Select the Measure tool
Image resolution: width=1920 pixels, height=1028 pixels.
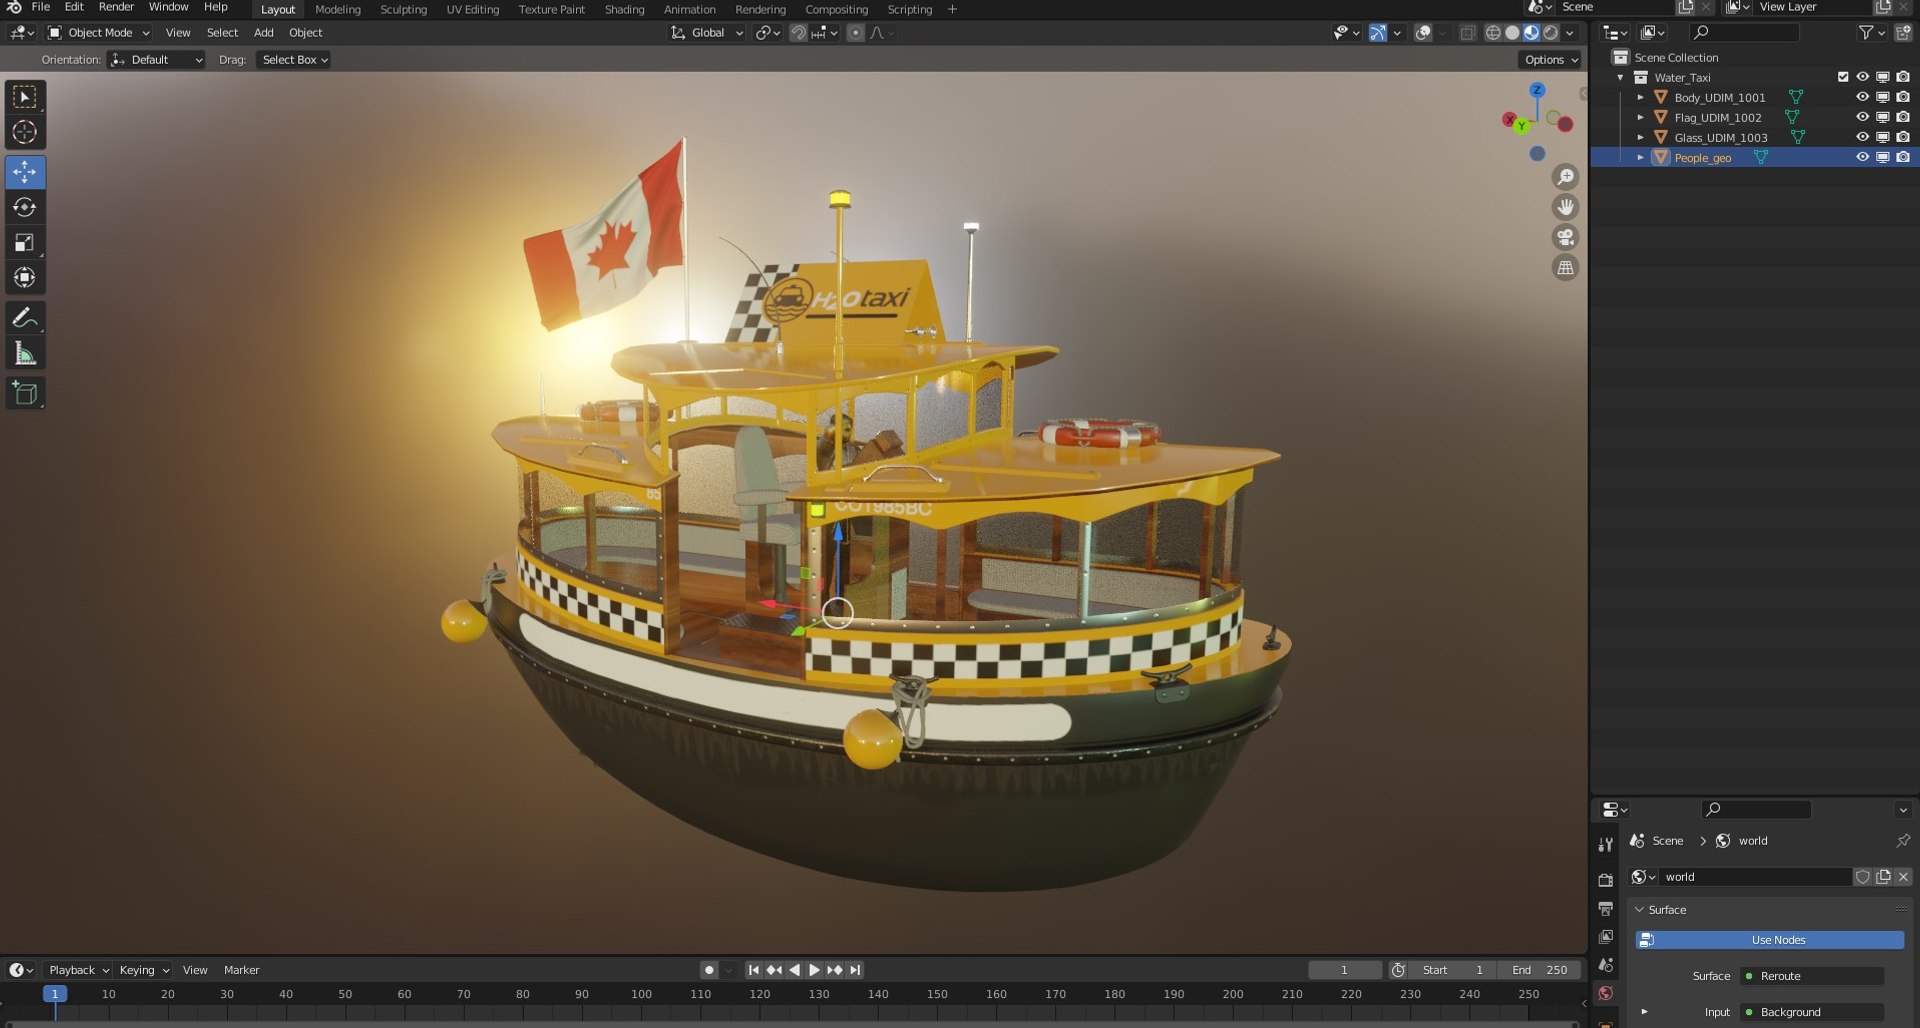pos(25,353)
